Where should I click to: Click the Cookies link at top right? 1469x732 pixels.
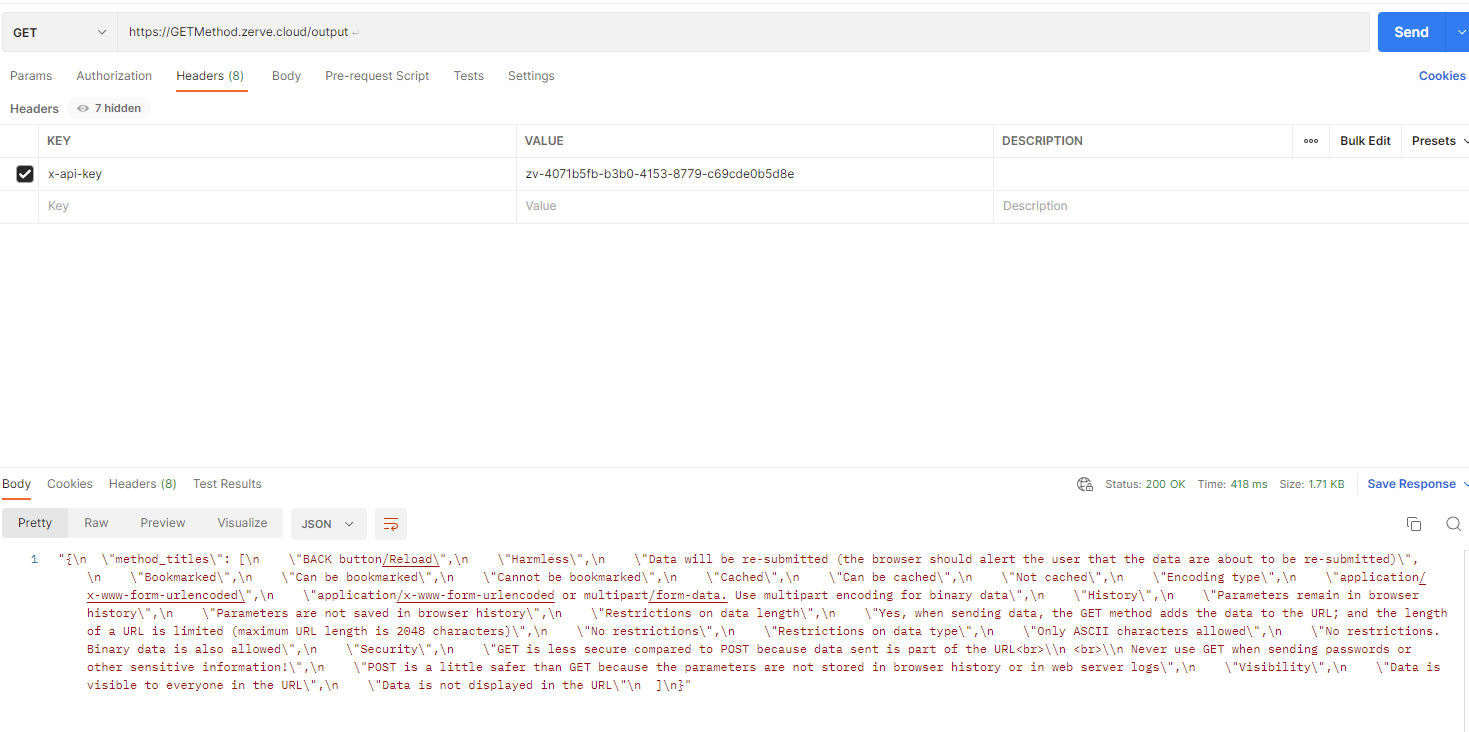[1441, 76]
